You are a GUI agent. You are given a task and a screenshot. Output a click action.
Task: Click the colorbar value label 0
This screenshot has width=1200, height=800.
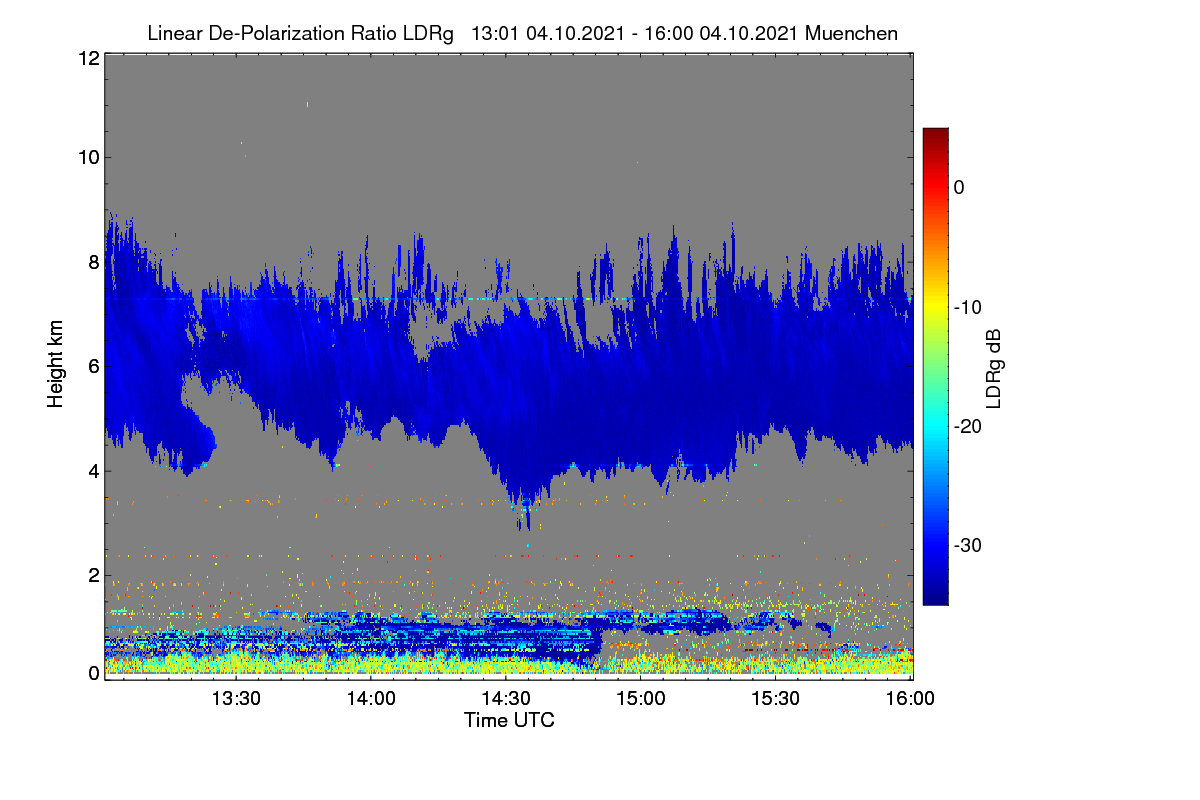point(959,187)
